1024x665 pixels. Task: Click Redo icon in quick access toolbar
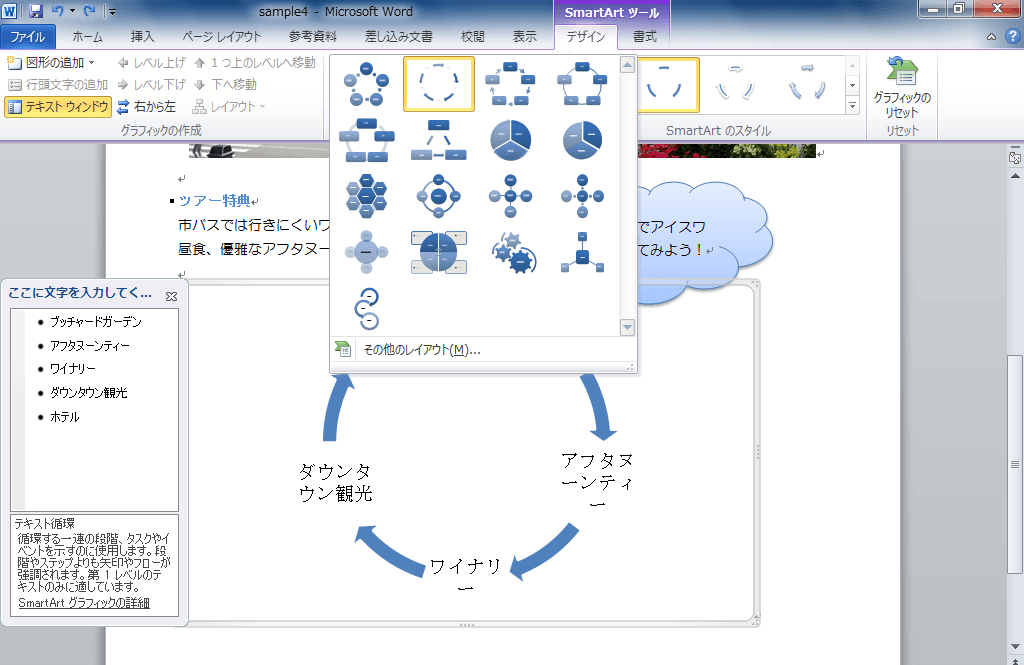point(89,11)
